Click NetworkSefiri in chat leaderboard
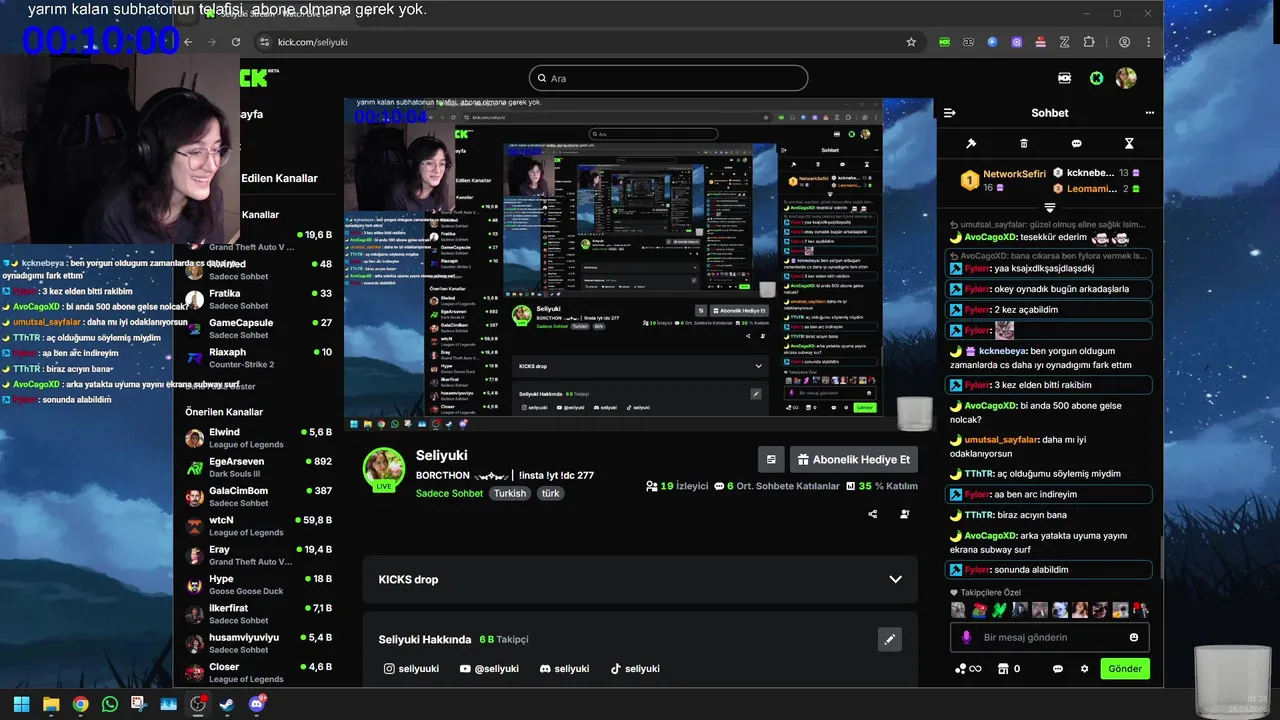The image size is (1280, 720). coord(1014,174)
